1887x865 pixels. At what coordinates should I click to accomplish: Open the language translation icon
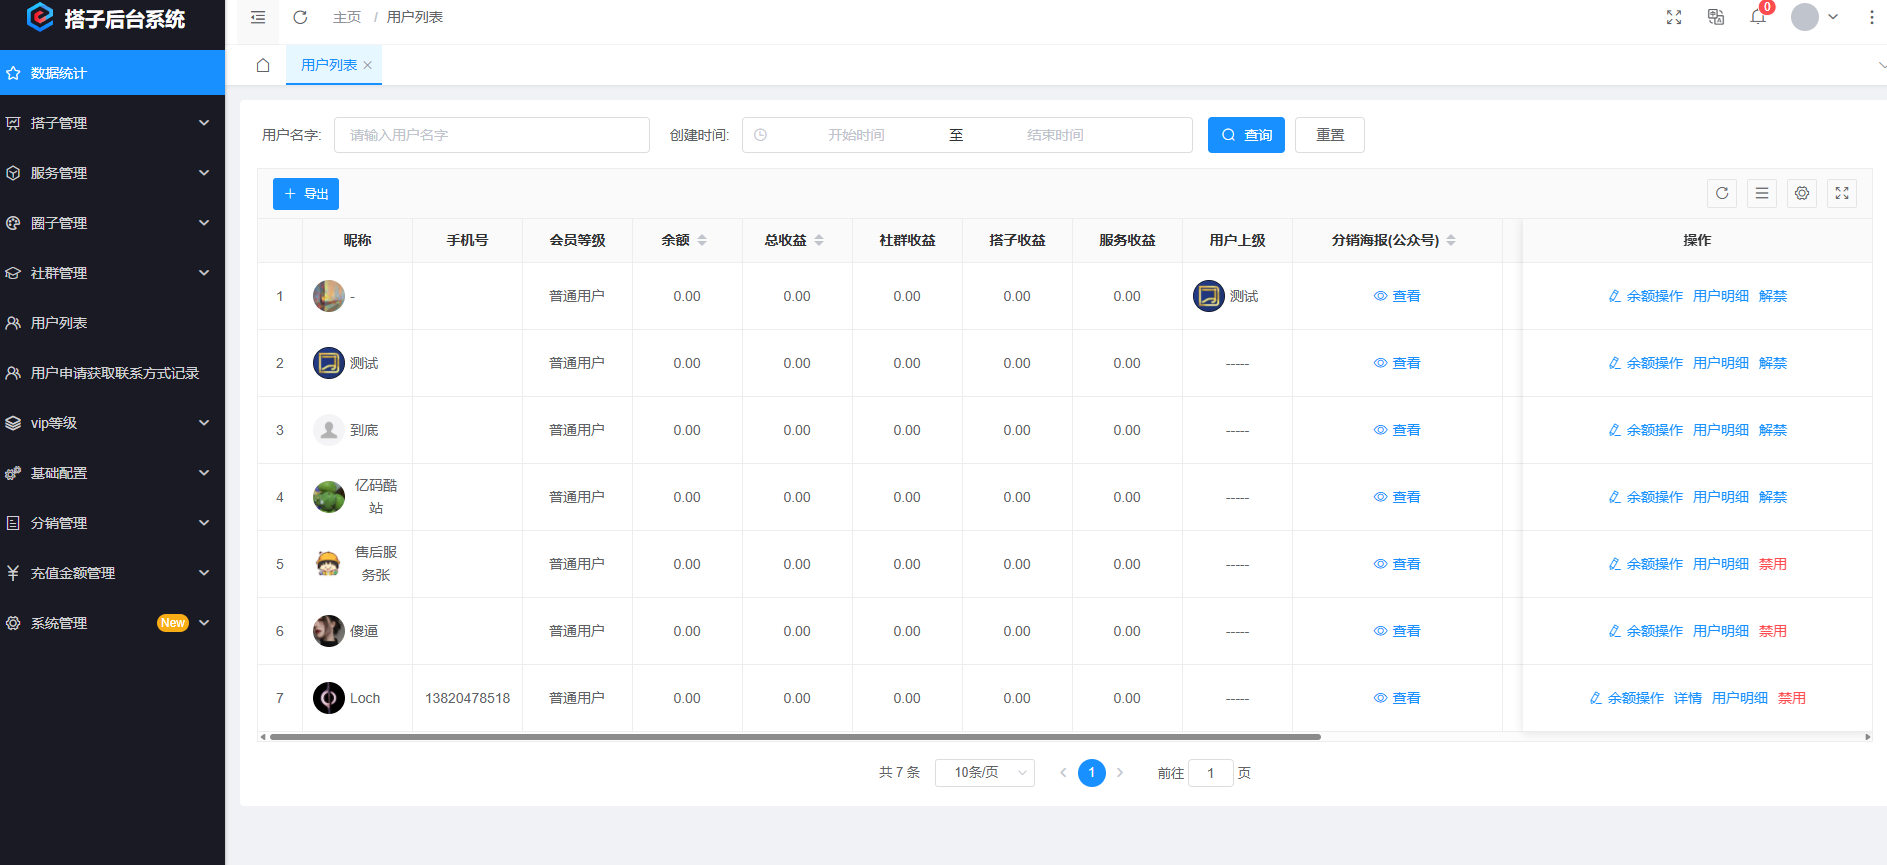coord(1716,17)
